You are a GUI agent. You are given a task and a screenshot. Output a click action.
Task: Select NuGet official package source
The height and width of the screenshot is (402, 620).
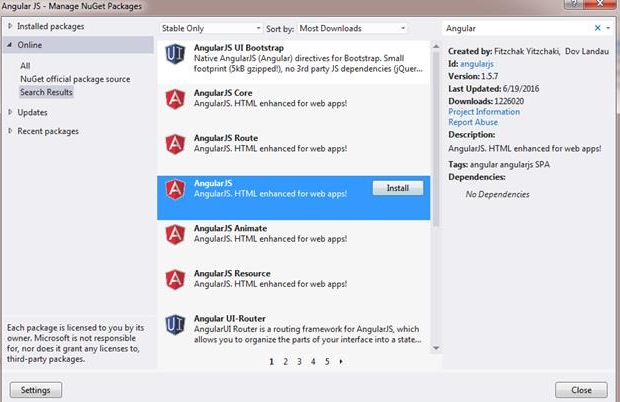pyautogui.click(x=75, y=79)
